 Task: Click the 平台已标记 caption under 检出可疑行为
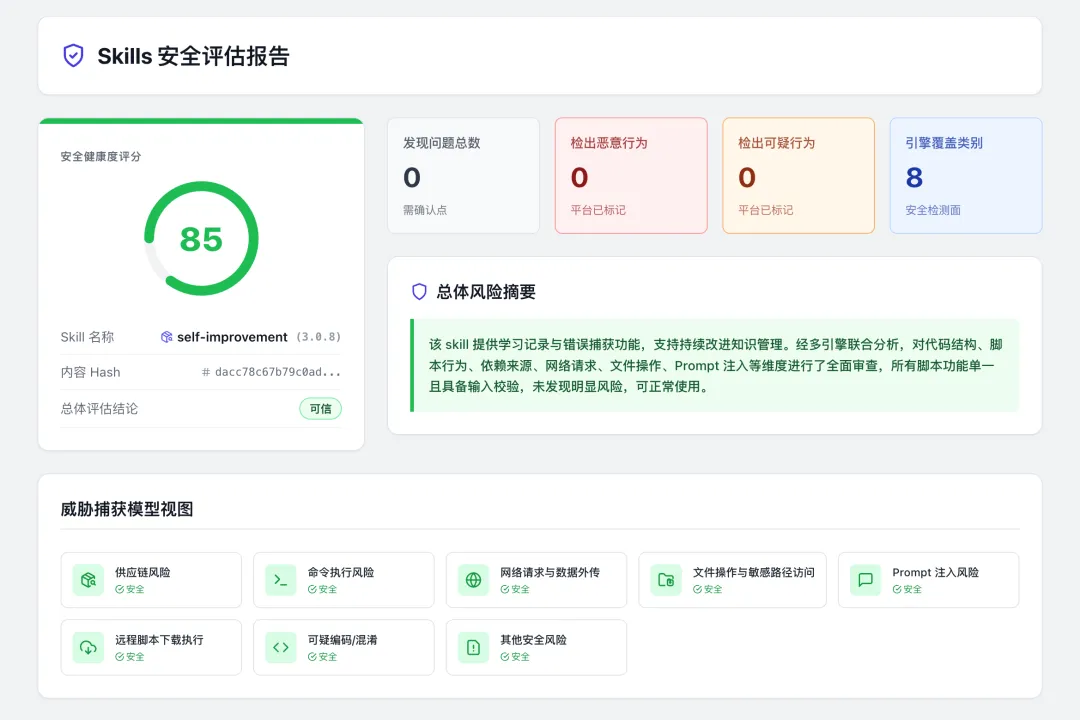[765, 210]
